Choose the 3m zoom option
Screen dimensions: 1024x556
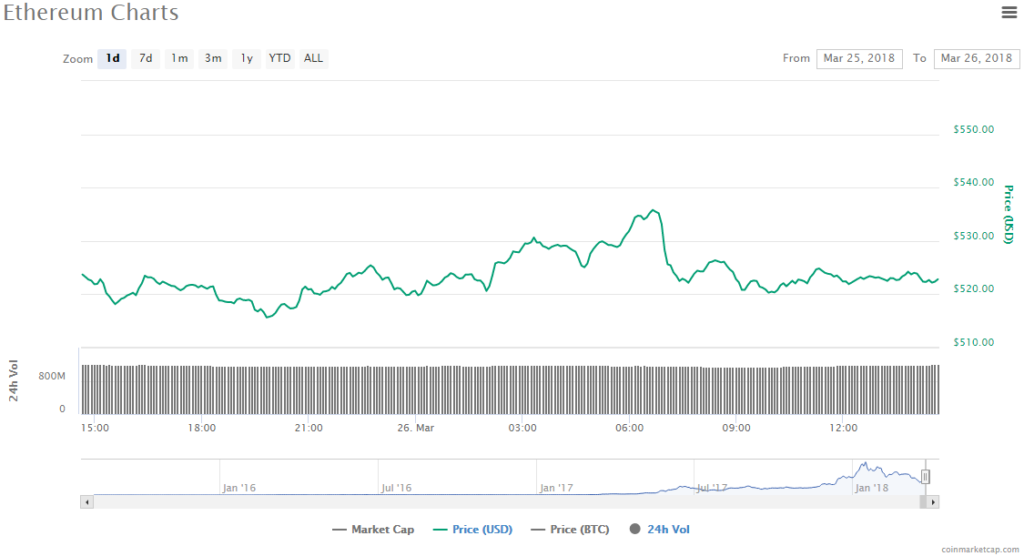tap(213, 58)
